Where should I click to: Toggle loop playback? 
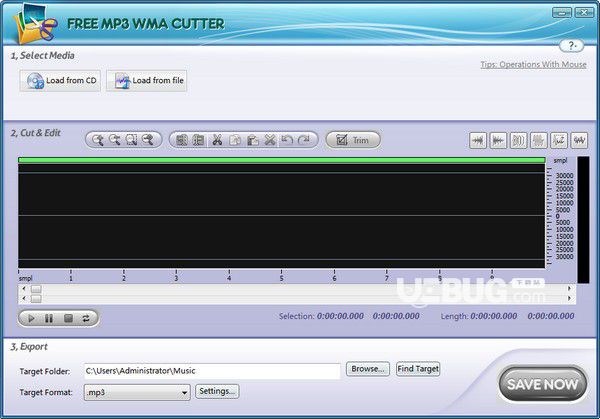coord(86,318)
